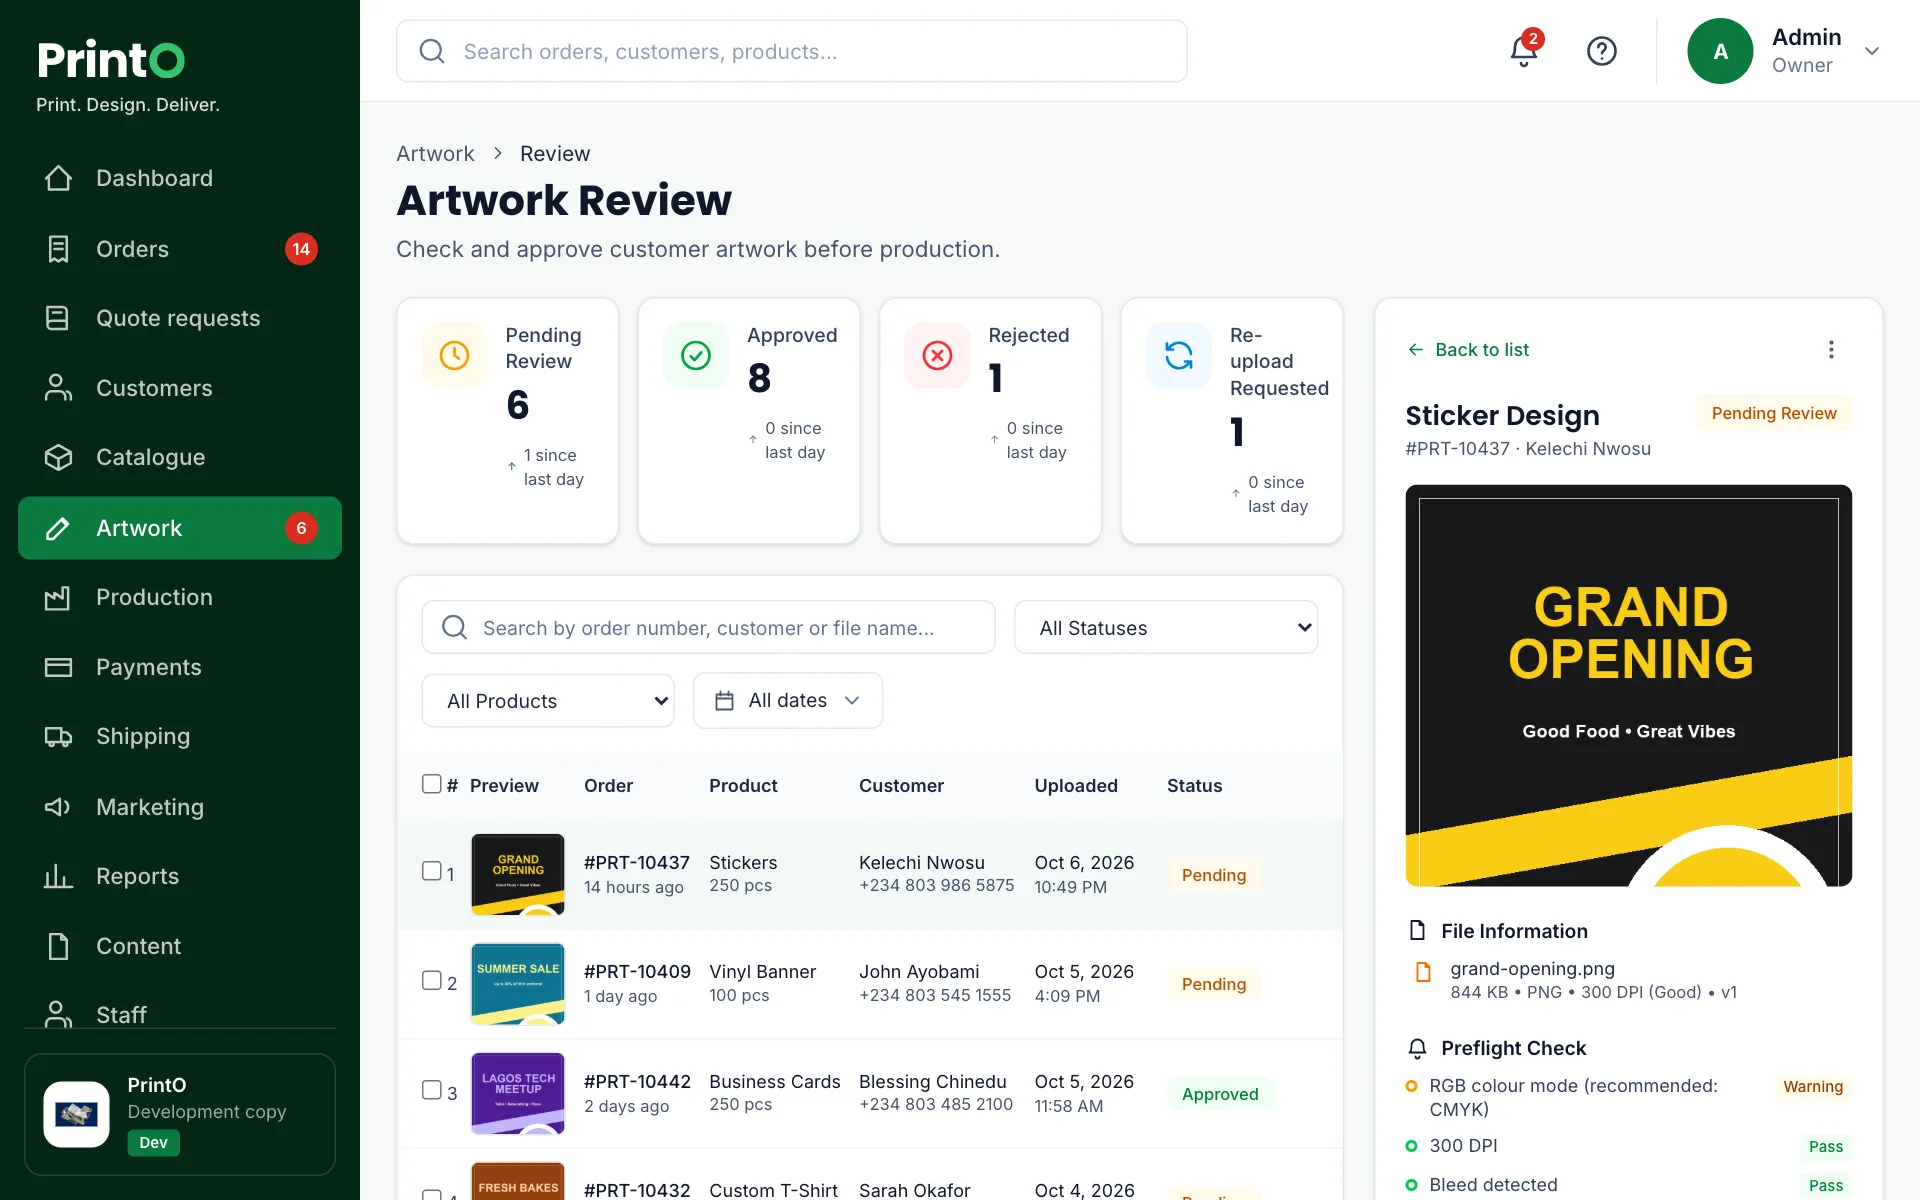Check the box for order #PRT-10409

[432, 980]
